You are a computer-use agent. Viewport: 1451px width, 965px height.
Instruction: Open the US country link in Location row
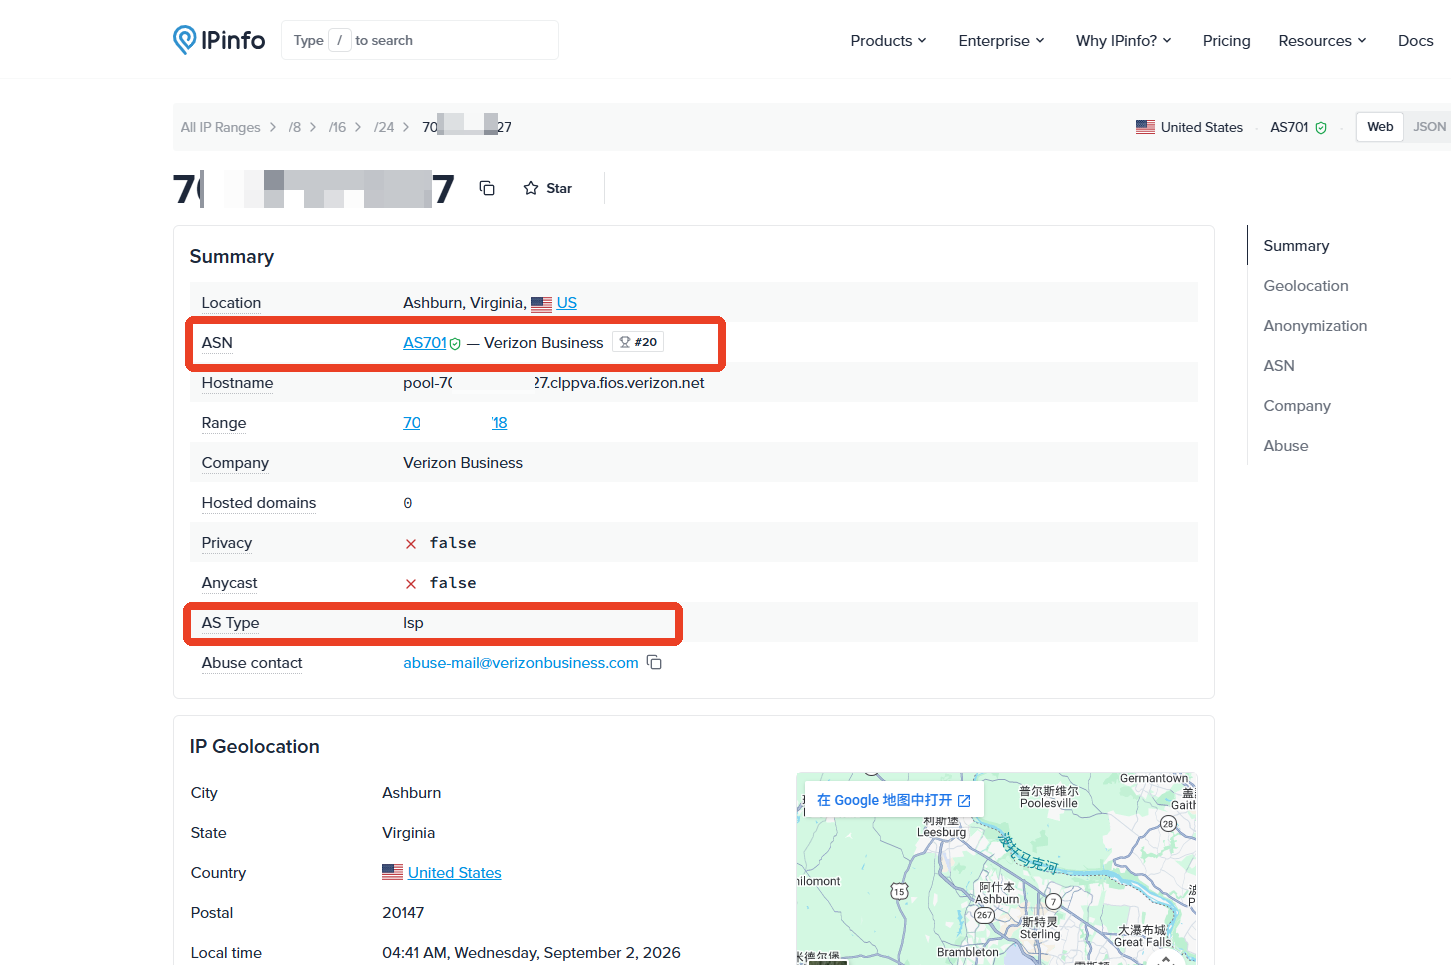pos(566,303)
